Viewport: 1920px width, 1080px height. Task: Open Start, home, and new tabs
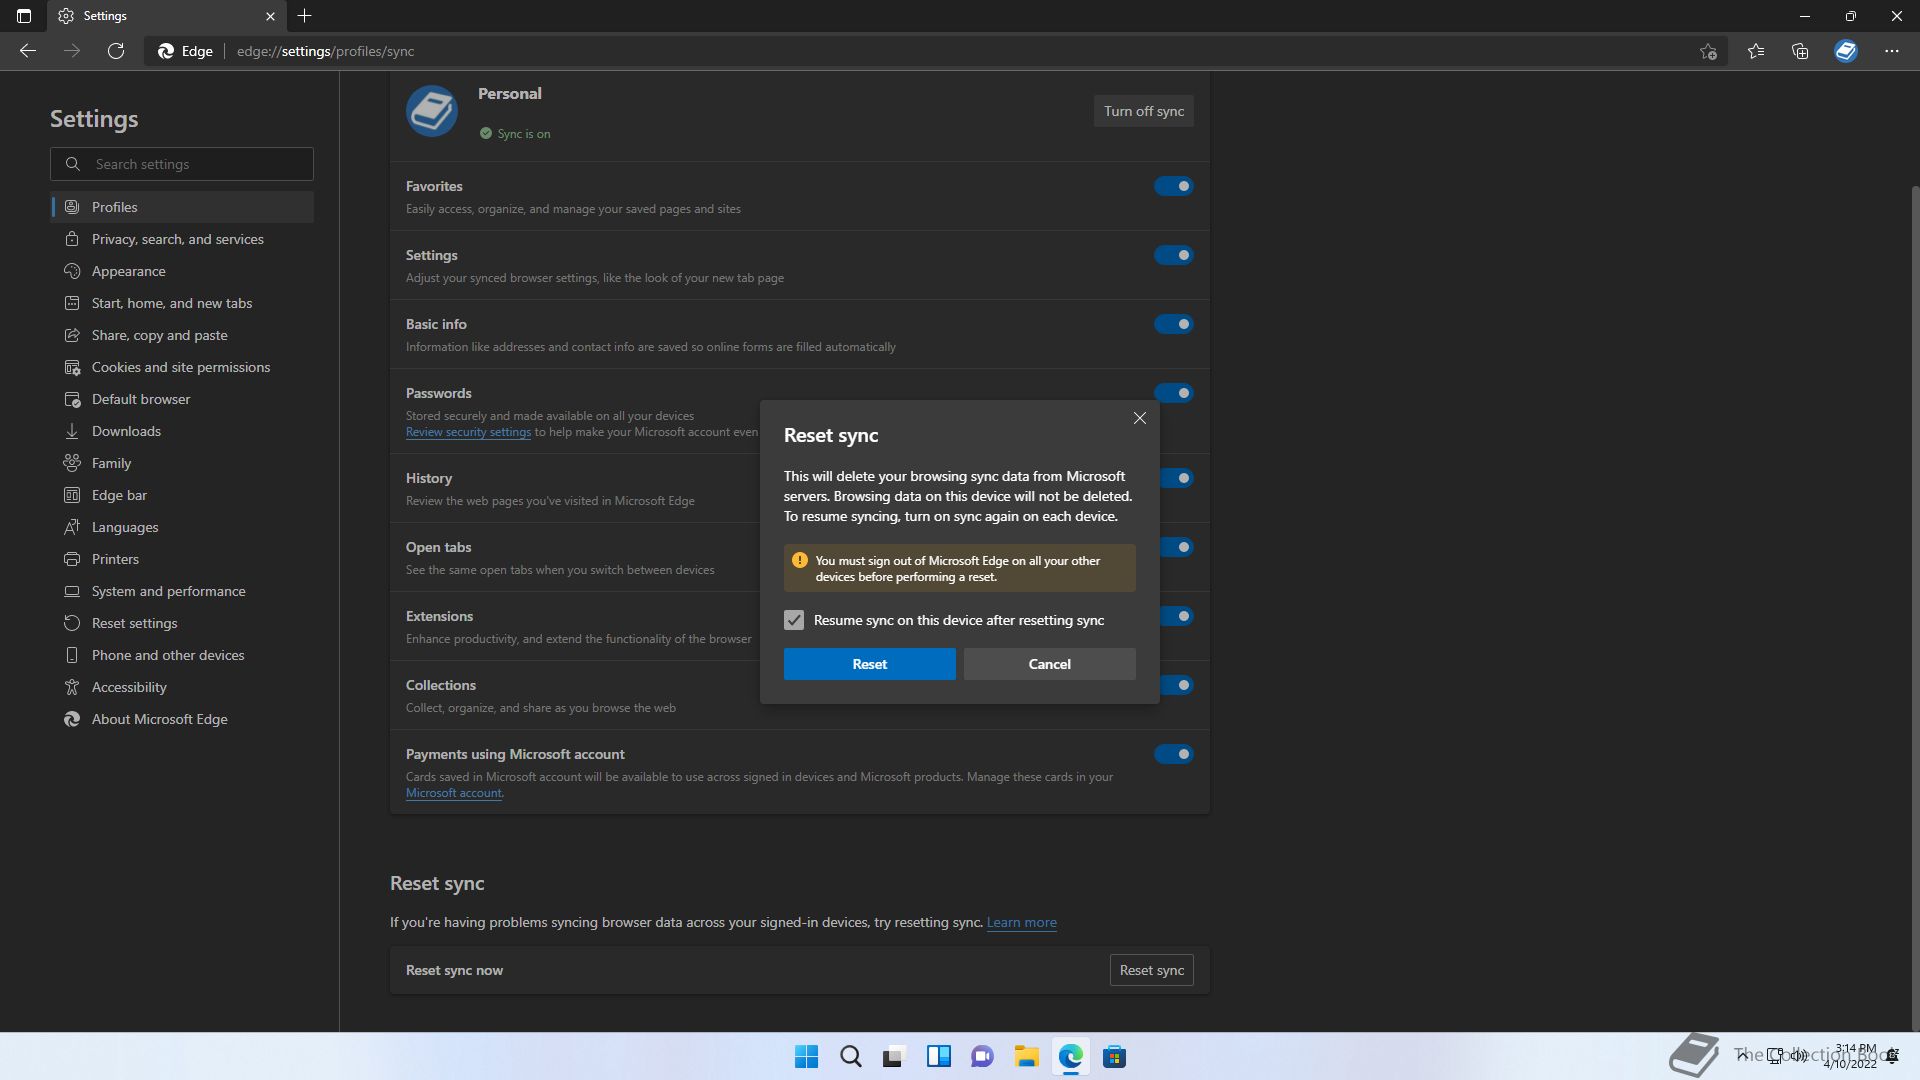[x=182, y=303]
